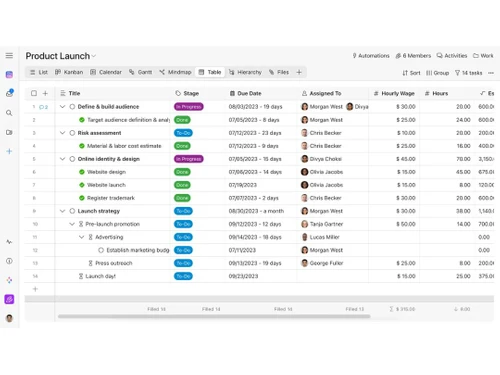Open the 14 tasks filter button
The width and height of the screenshot is (500, 375).
click(x=469, y=73)
